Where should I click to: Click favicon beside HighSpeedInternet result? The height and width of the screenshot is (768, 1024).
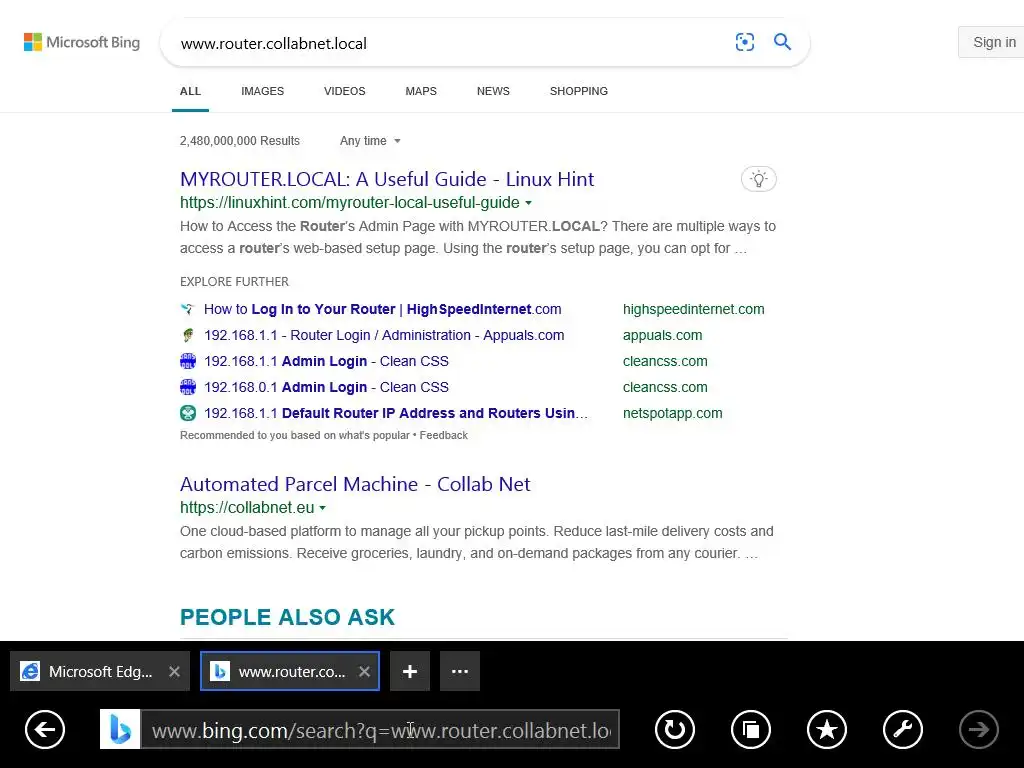pyautogui.click(x=188, y=309)
